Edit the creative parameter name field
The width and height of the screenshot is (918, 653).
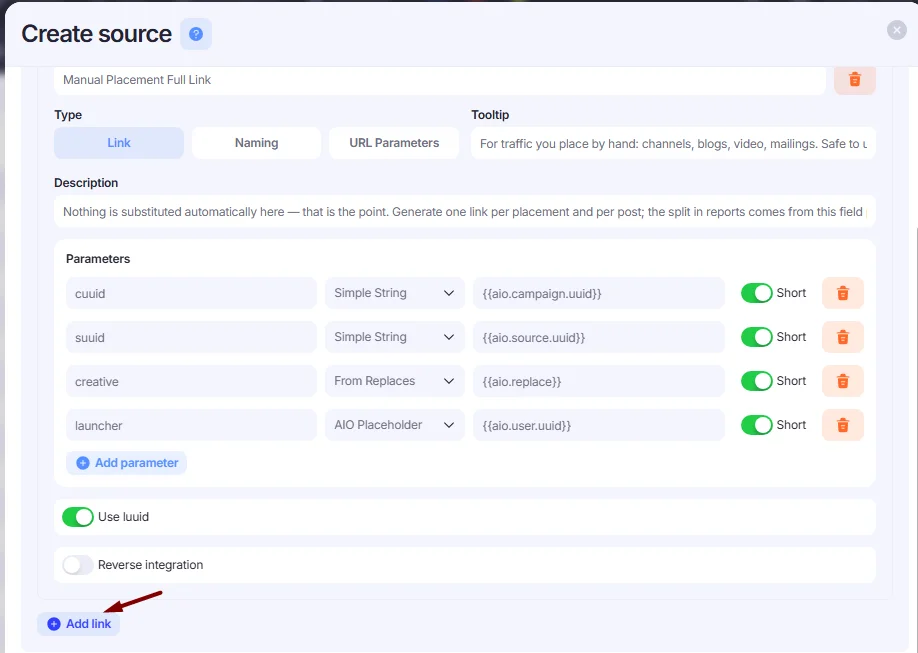(x=191, y=381)
